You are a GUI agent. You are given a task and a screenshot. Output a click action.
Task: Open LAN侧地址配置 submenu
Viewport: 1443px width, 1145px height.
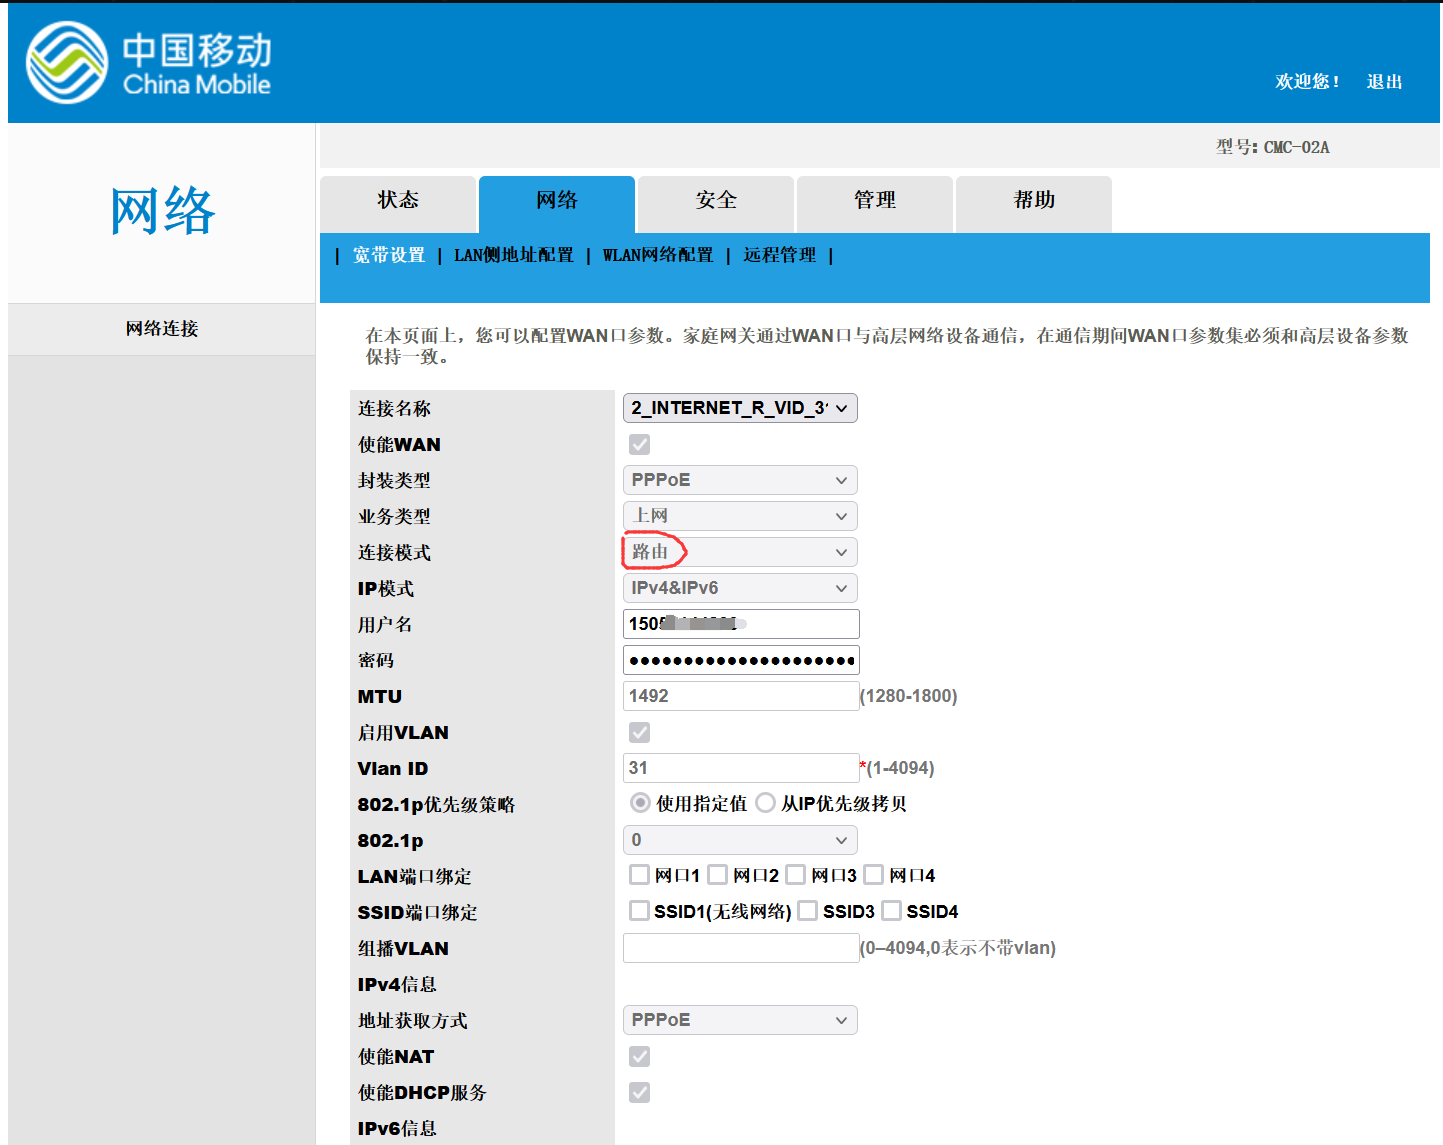(514, 256)
